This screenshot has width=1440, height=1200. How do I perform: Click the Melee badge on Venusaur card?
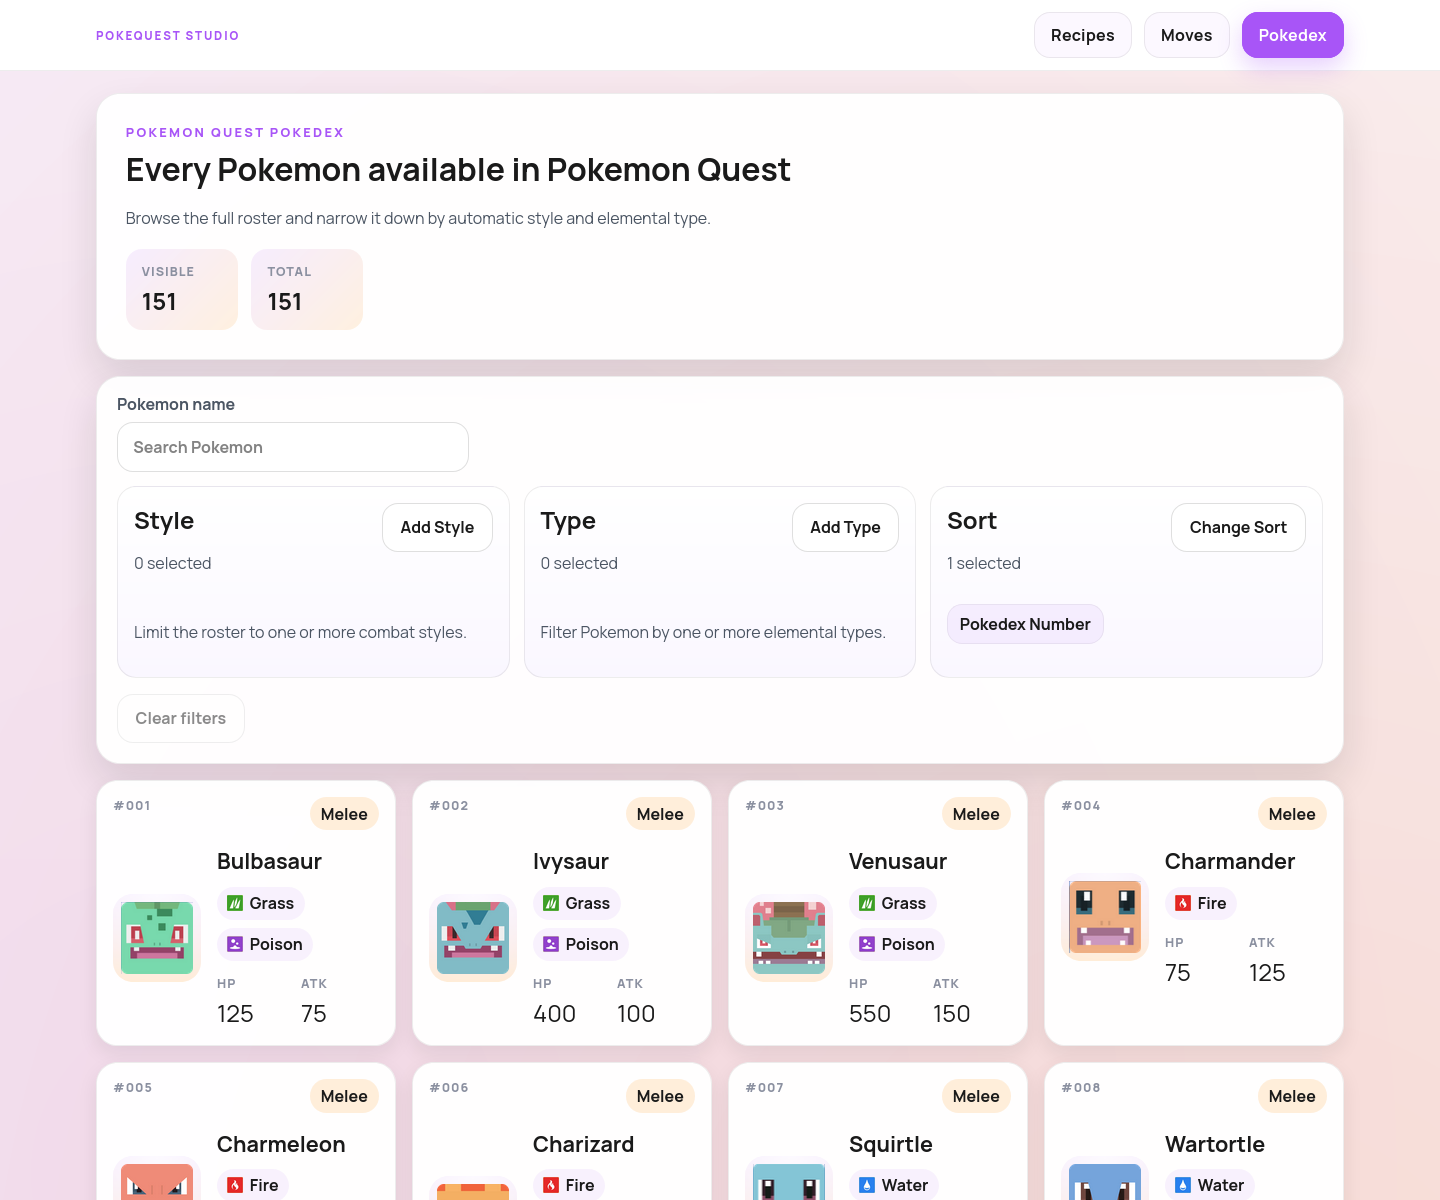pyautogui.click(x=976, y=814)
